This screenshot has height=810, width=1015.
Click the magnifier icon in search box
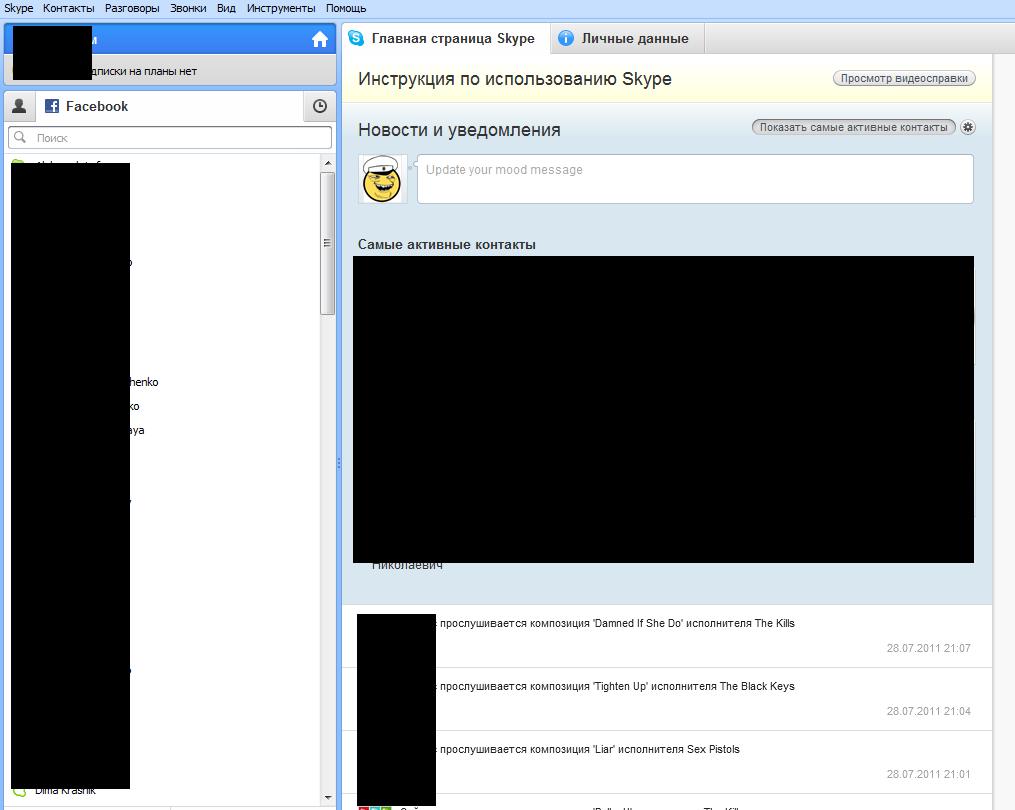click(x=21, y=138)
